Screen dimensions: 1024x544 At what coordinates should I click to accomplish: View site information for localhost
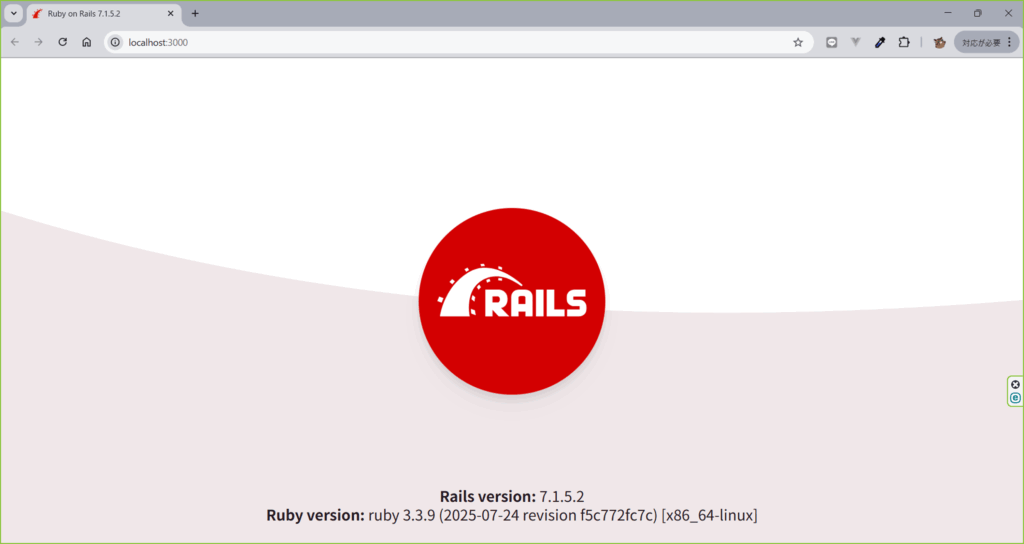pos(115,42)
